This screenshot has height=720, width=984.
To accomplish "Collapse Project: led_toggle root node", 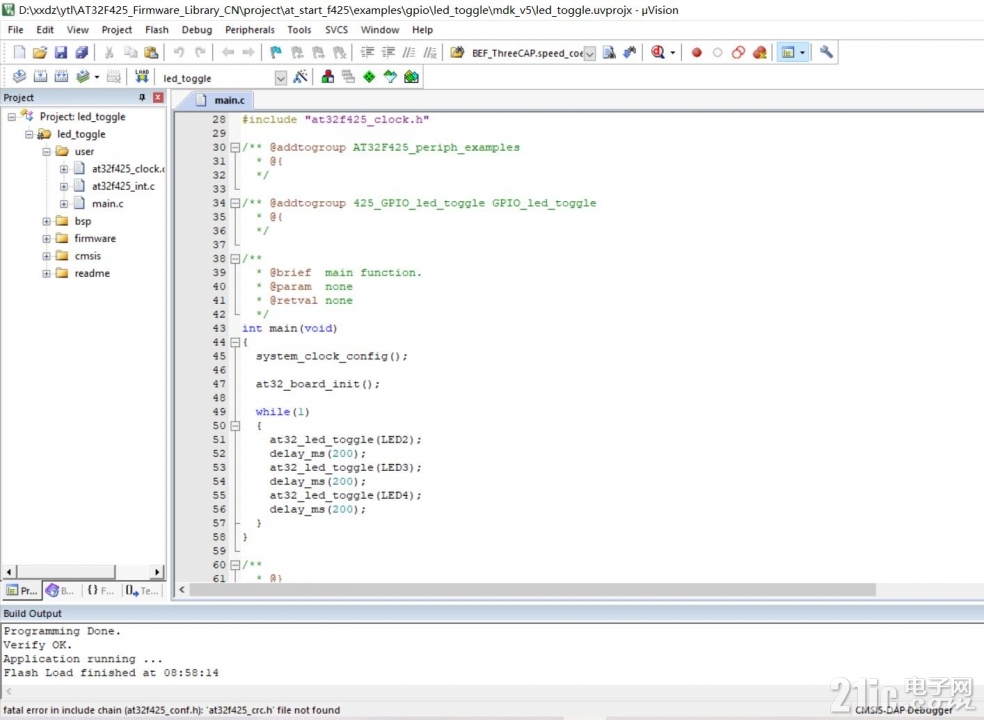I will (11, 117).
